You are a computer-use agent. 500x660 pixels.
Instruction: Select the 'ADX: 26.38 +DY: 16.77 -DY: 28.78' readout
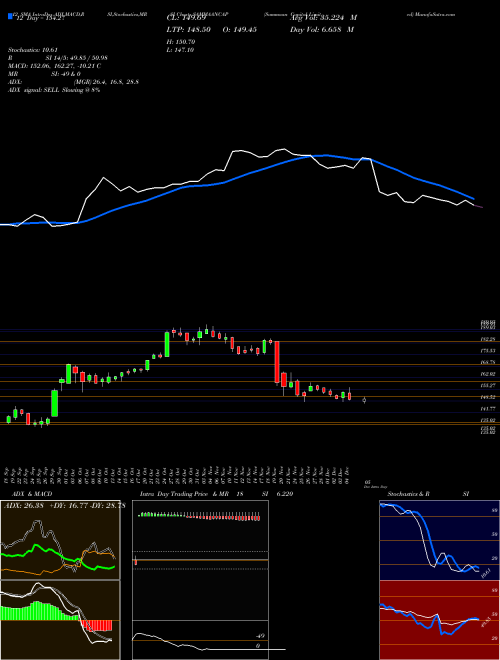[64, 506]
